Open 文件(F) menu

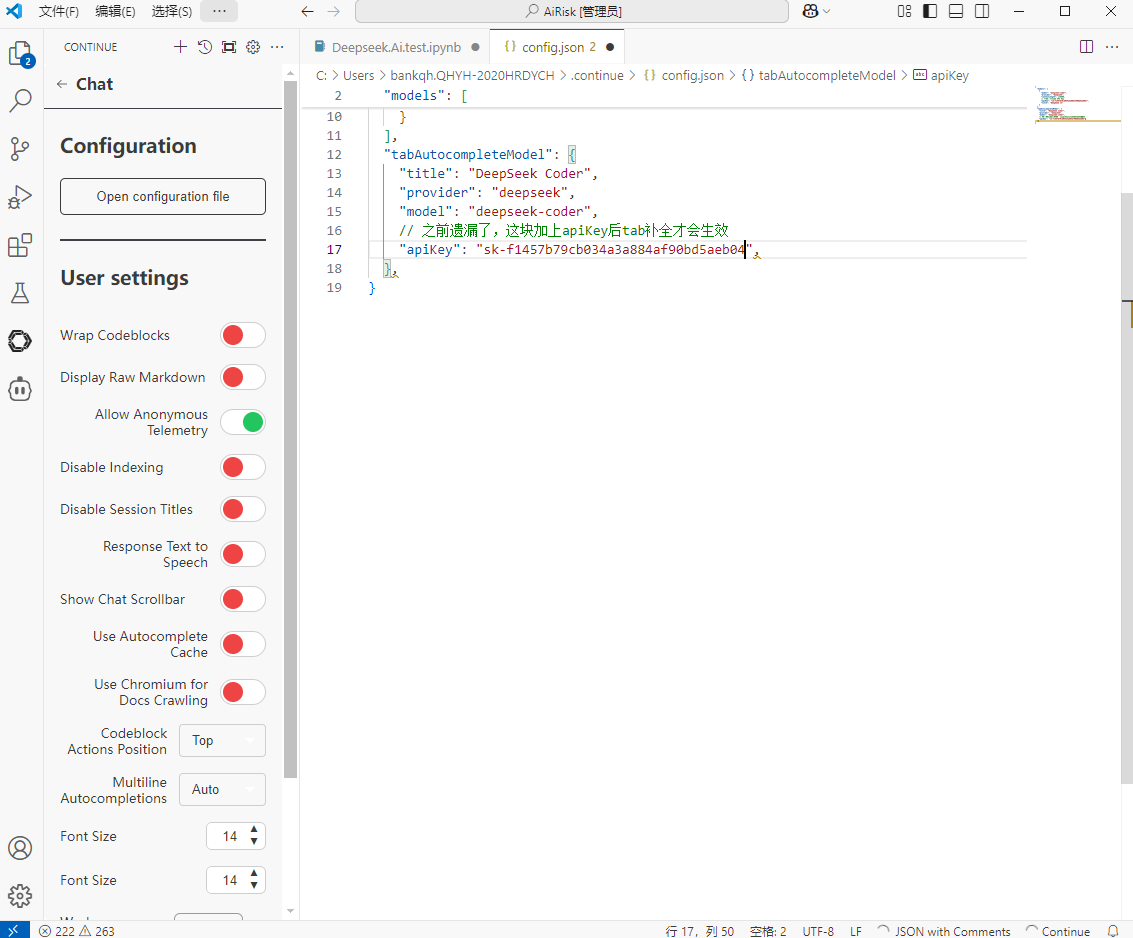59,12
